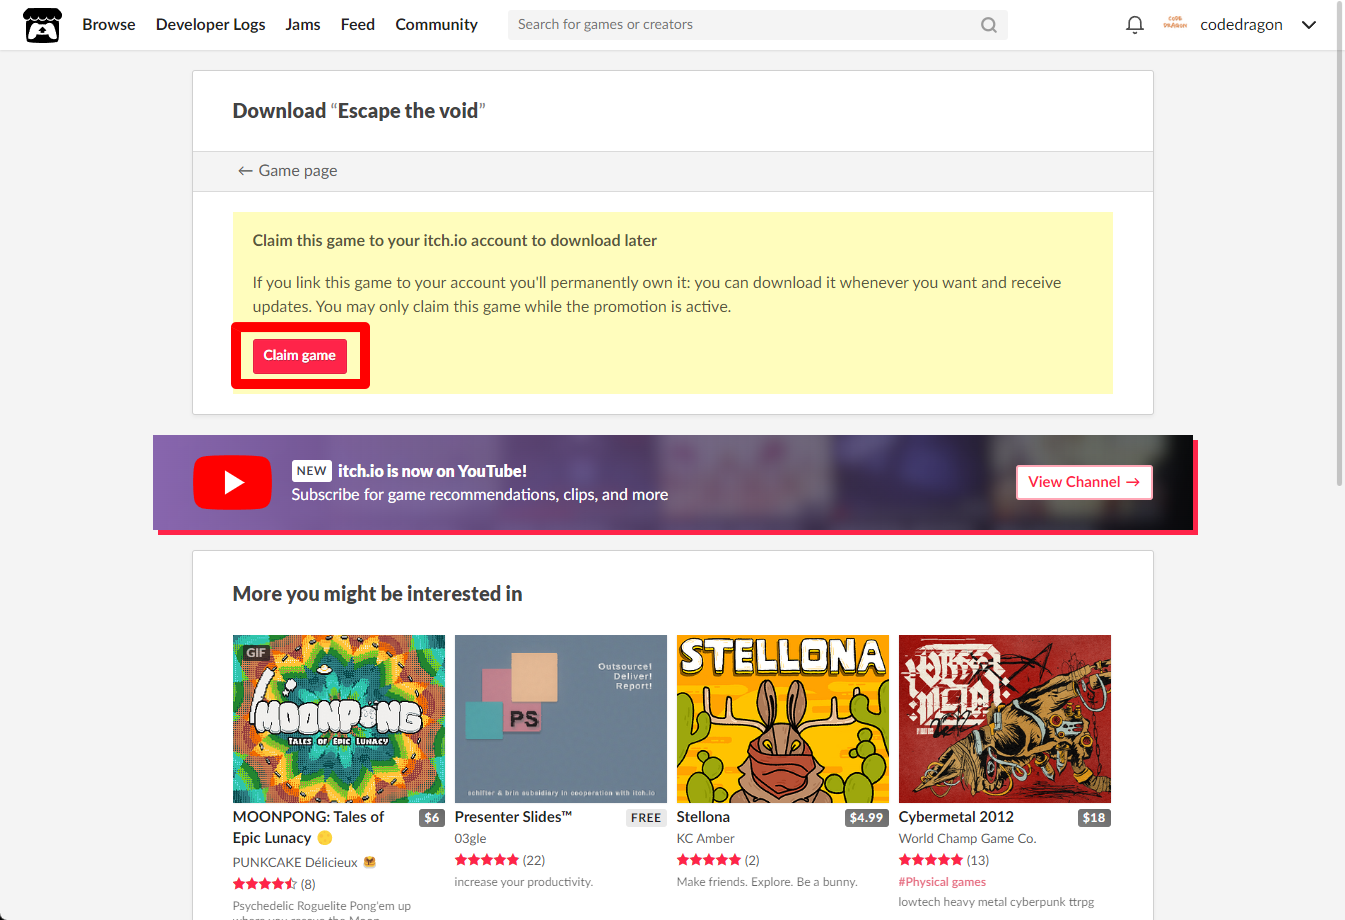Open the Community page
The image size is (1345, 920).
pyautogui.click(x=437, y=25)
